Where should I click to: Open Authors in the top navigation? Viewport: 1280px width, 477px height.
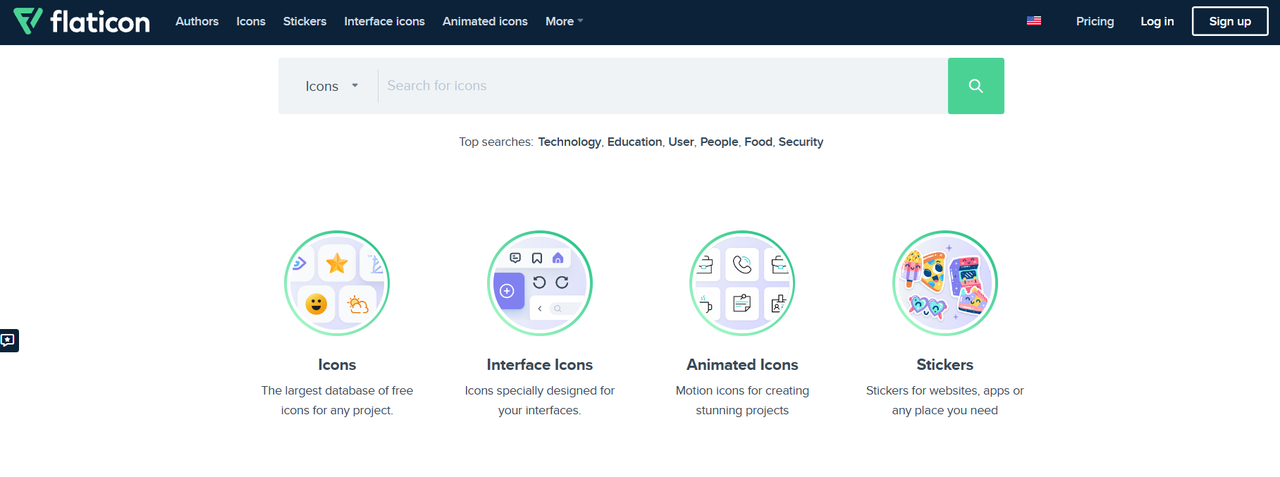[197, 21]
